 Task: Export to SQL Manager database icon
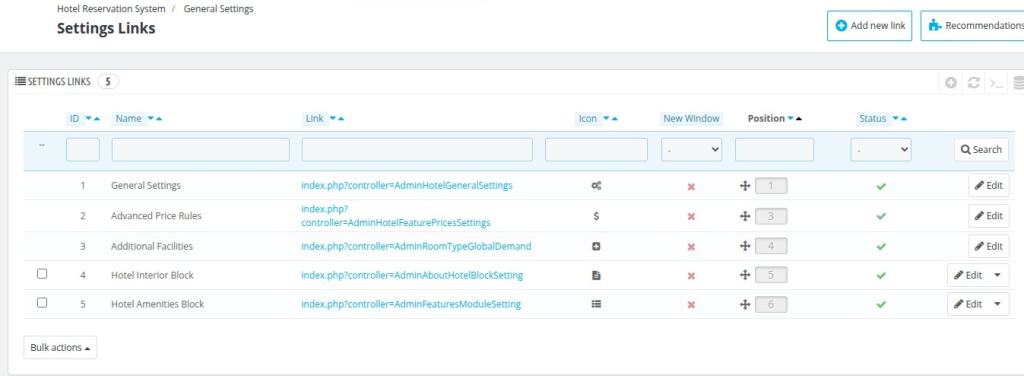click(1018, 83)
